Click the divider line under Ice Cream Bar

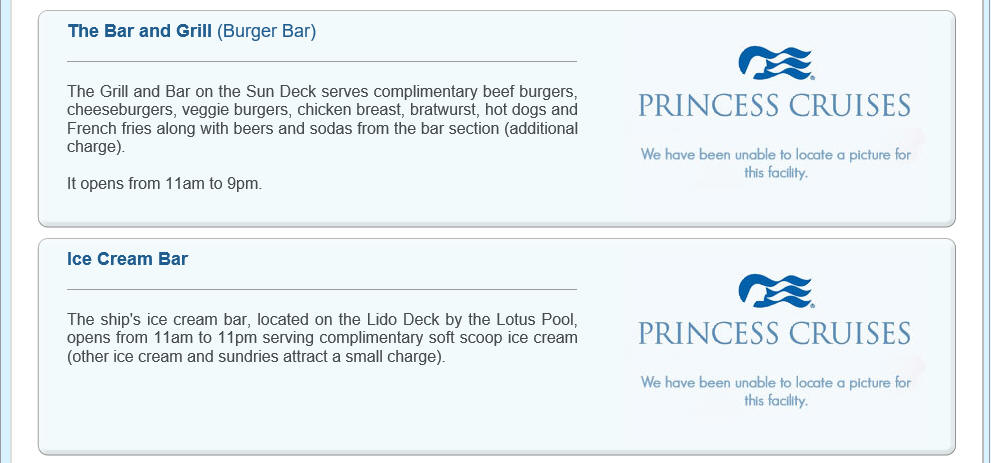tap(322, 289)
